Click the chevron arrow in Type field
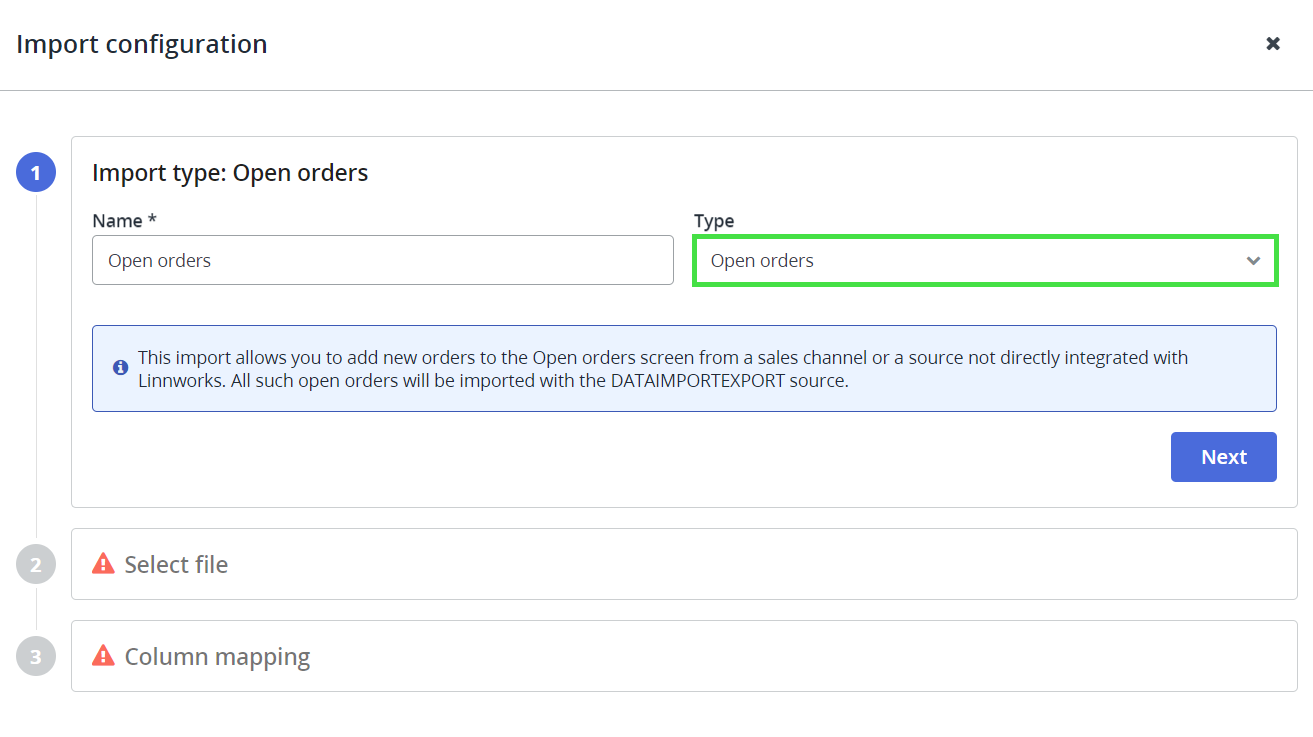The image size is (1313, 737). pos(1253,261)
